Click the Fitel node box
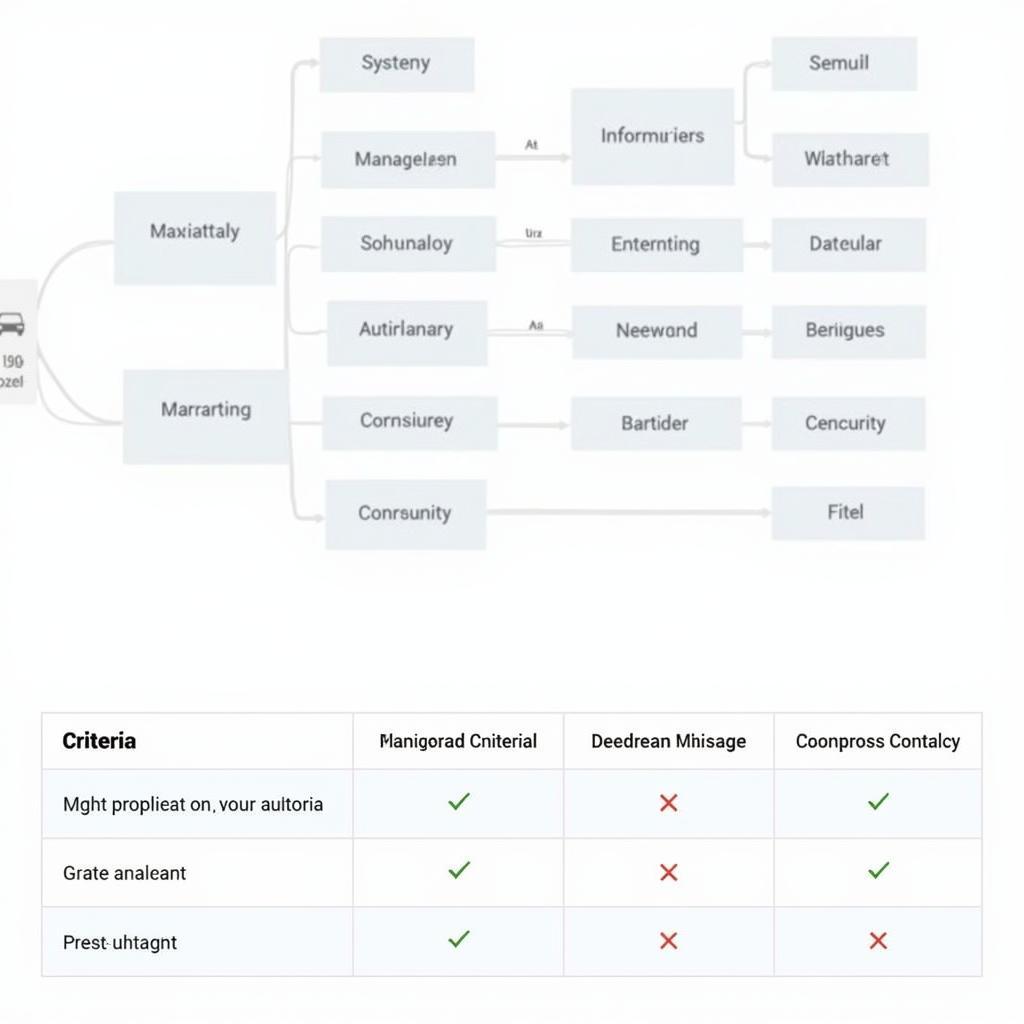1024x1024 pixels. point(847,513)
